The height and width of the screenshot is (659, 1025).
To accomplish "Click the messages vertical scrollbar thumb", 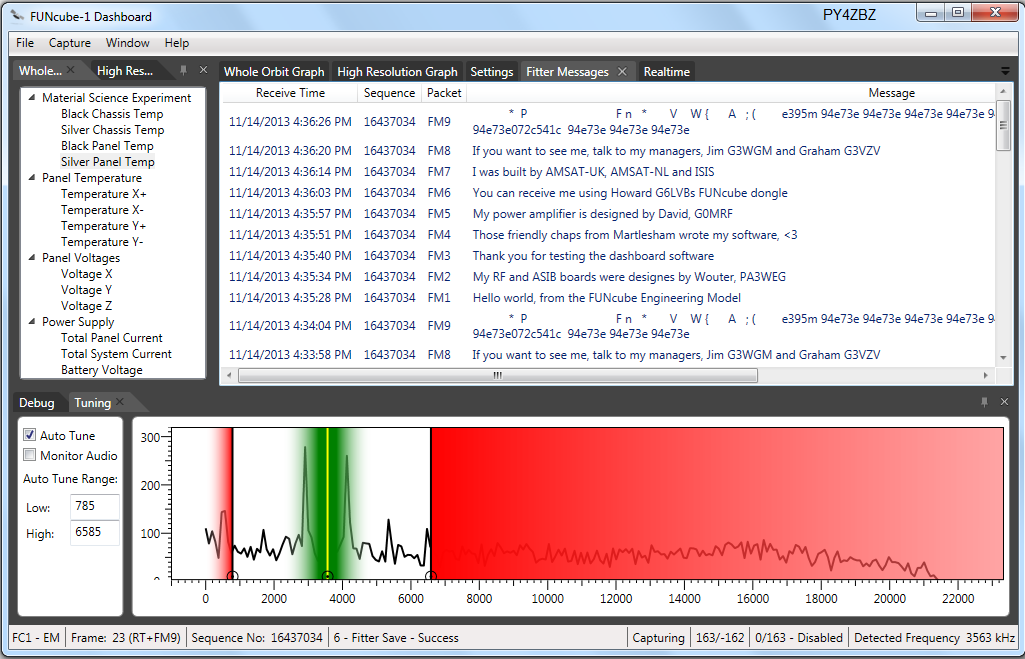I will point(1003,125).
